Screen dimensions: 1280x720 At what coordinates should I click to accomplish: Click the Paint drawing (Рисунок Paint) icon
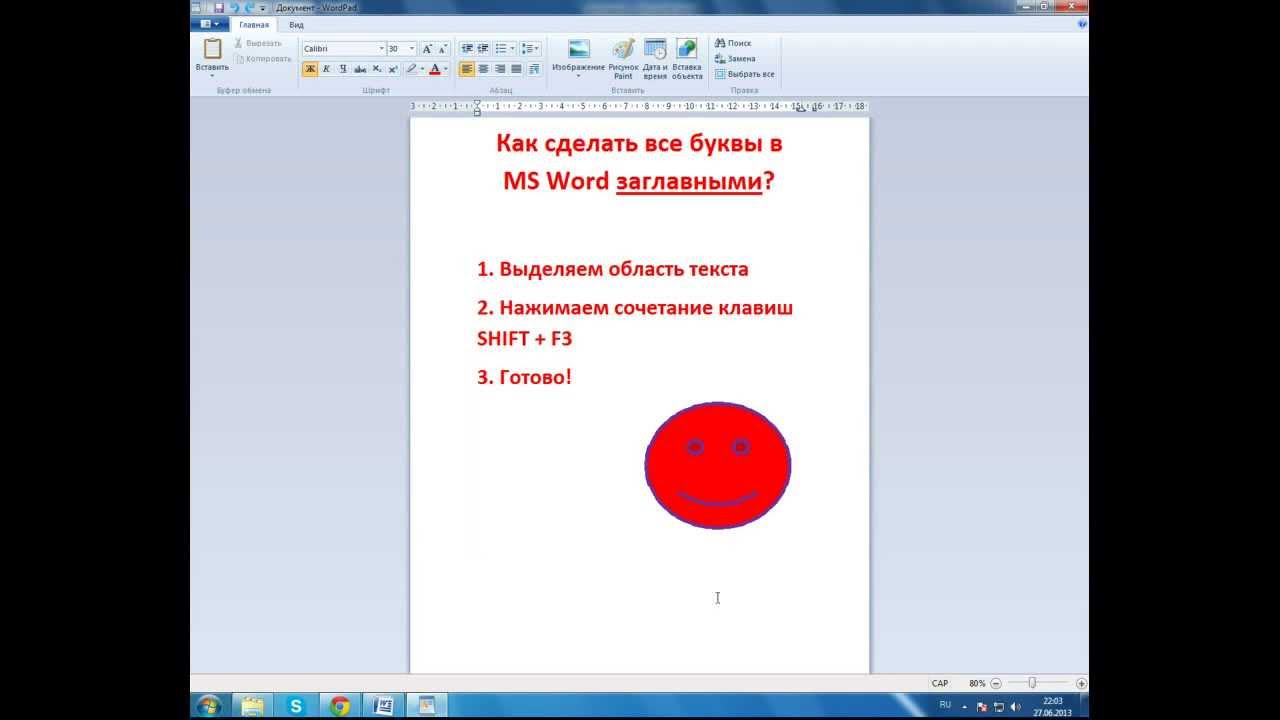point(623,49)
